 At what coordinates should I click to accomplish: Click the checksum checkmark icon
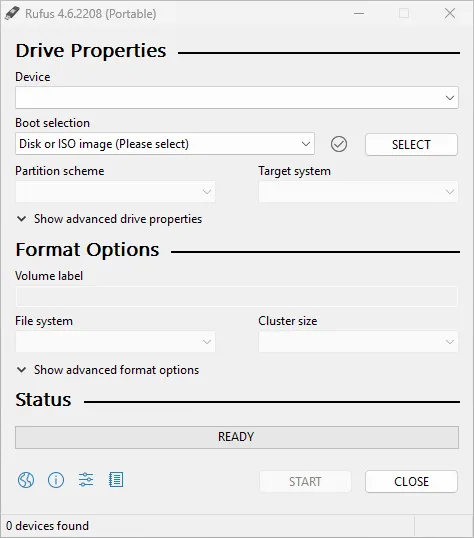tap(339, 144)
